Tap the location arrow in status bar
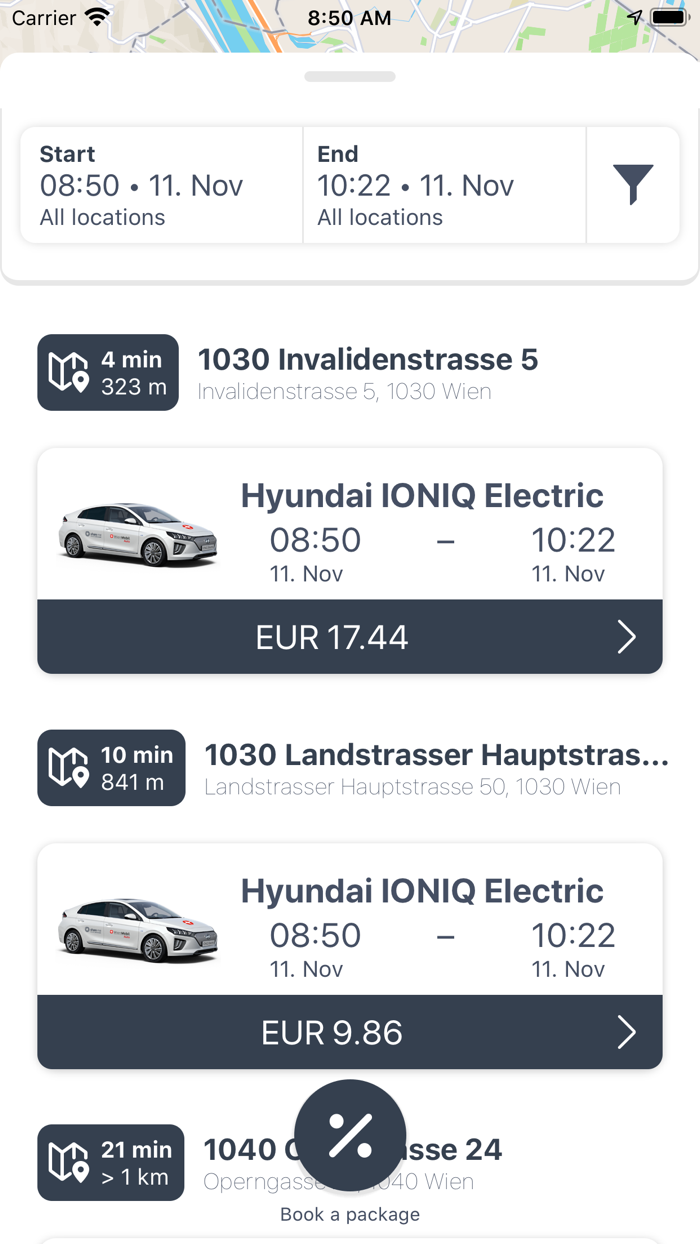 click(x=635, y=18)
